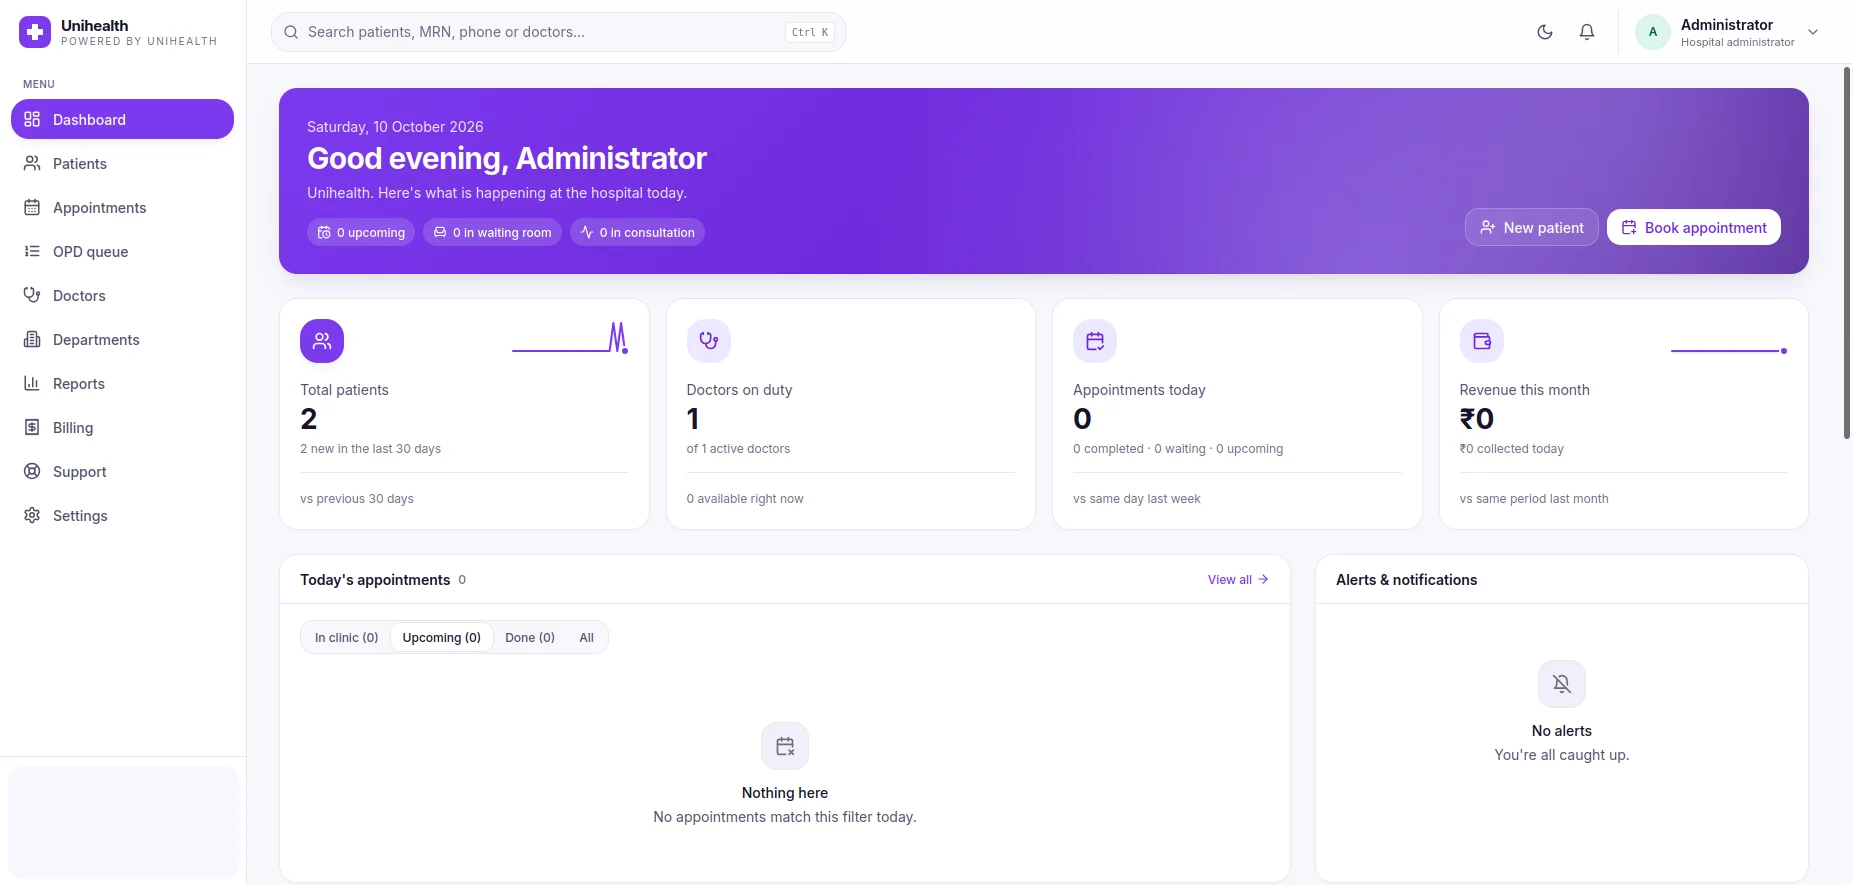Click the Settings gear icon
Viewport: 1853px width, 885px height.
point(32,515)
